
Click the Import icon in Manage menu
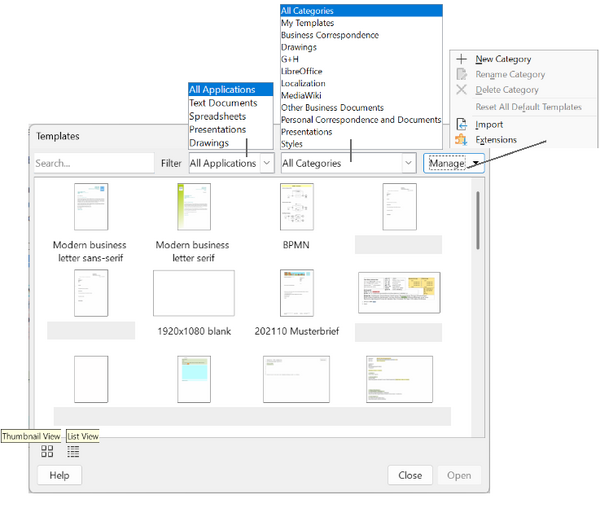[x=461, y=124]
